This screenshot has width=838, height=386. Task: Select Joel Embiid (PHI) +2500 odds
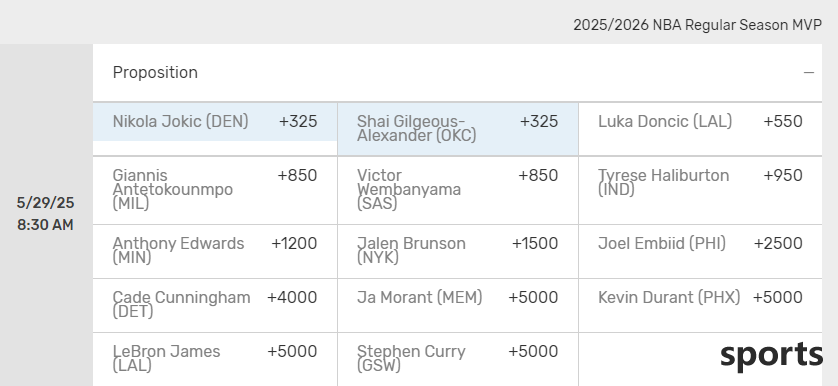point(700,251)
